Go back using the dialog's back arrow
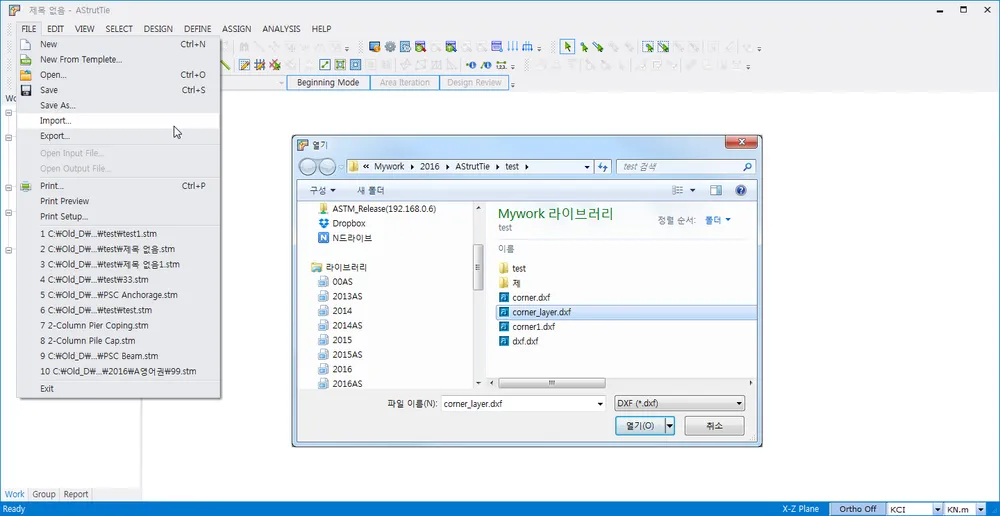 click(308, 166)
